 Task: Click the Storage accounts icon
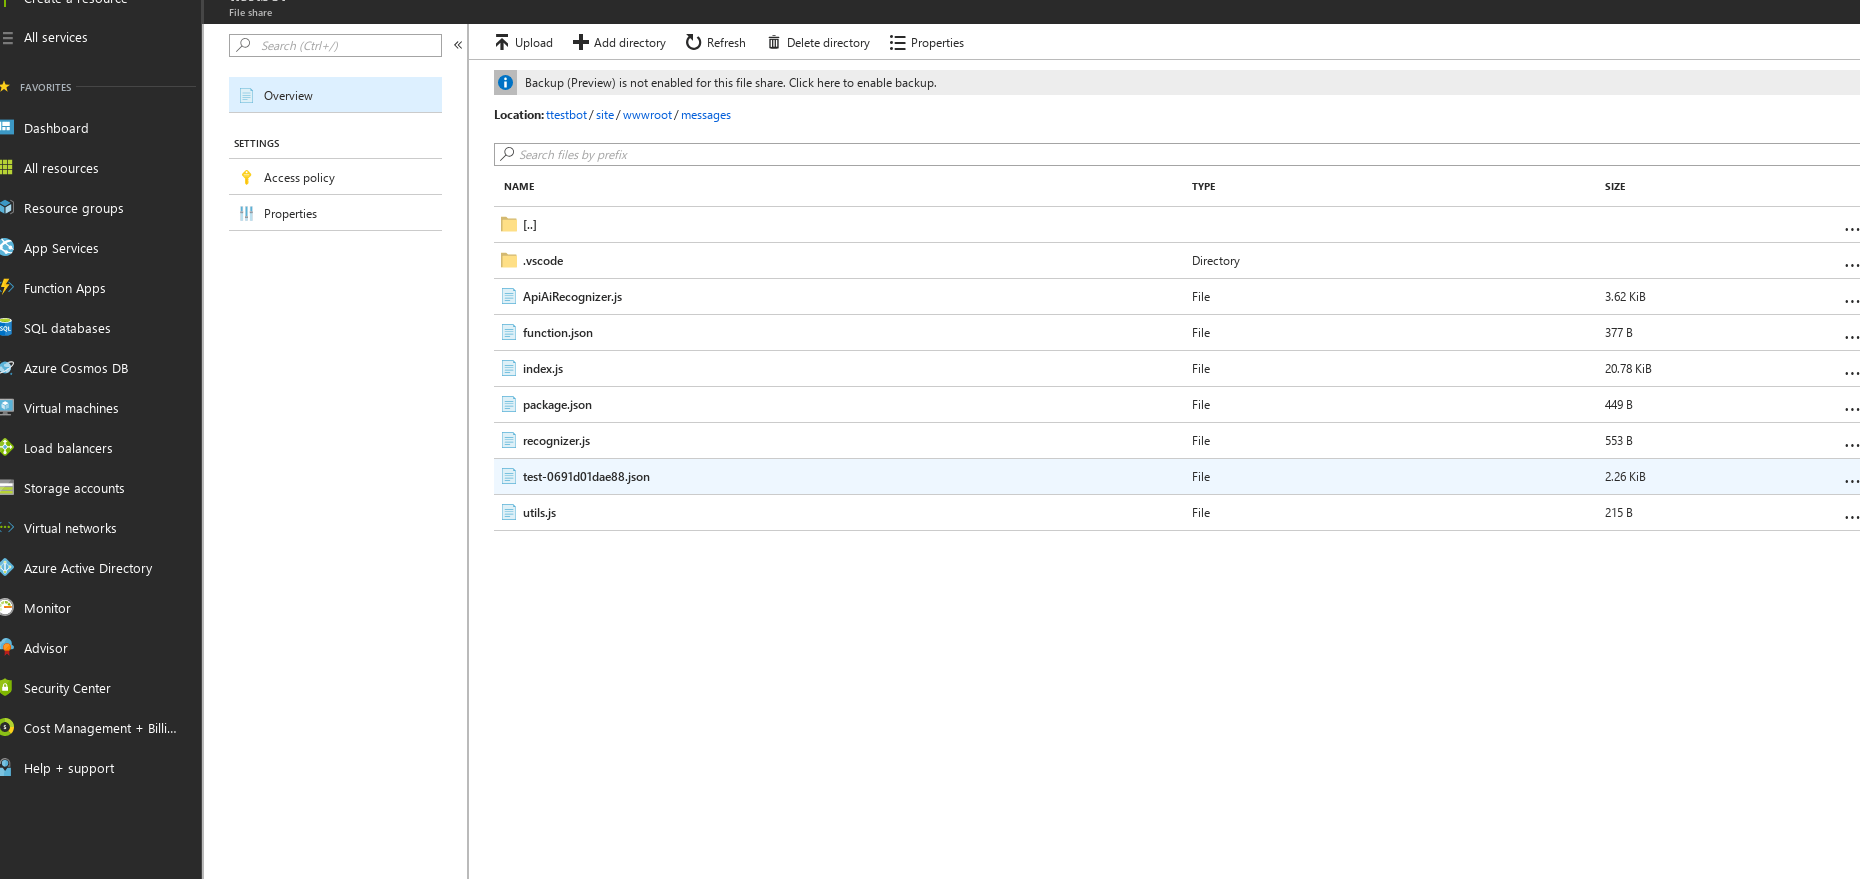(6, 487)
